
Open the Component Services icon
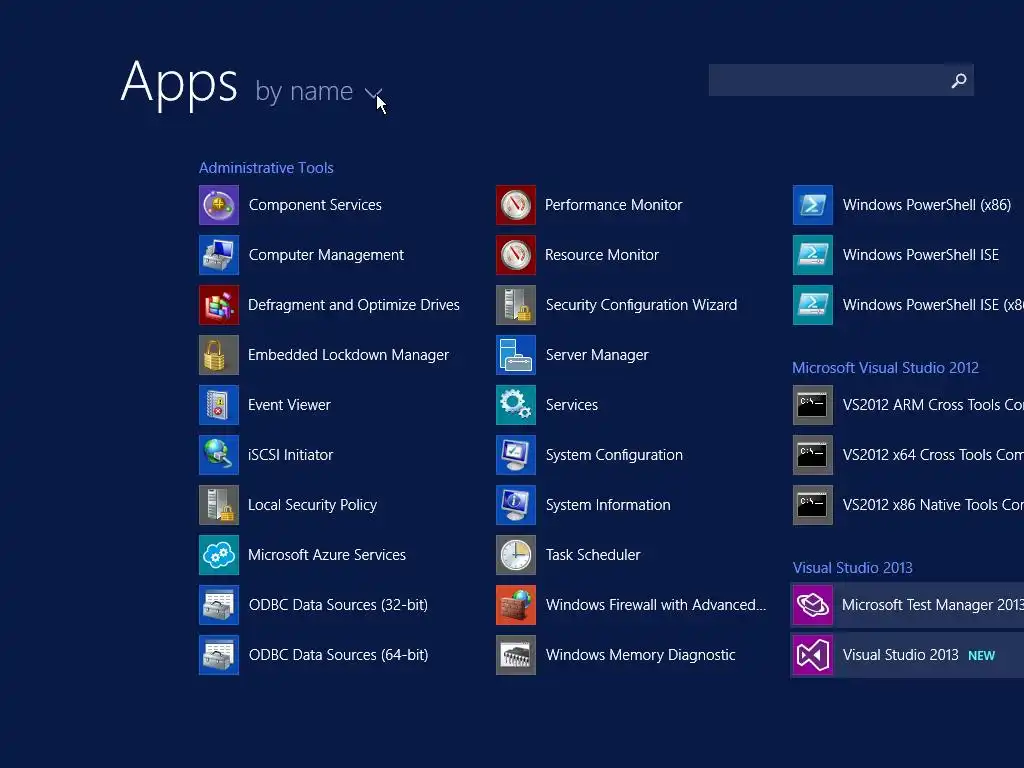[219, 205]
